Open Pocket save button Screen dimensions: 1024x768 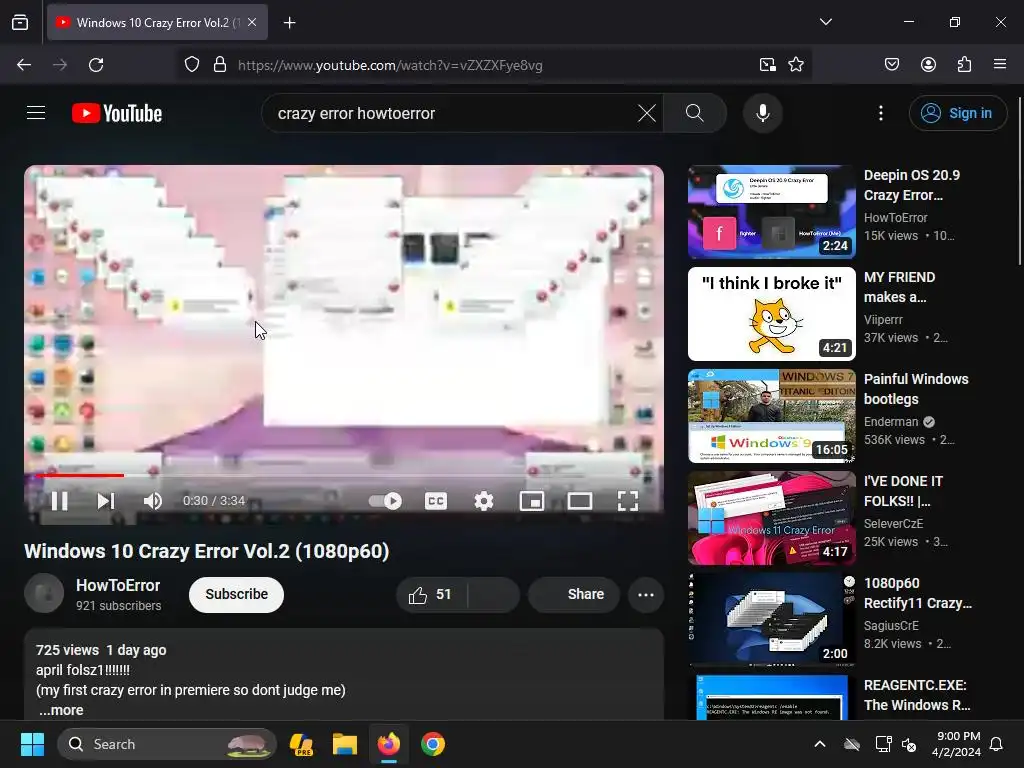click(x=891, y=65)
